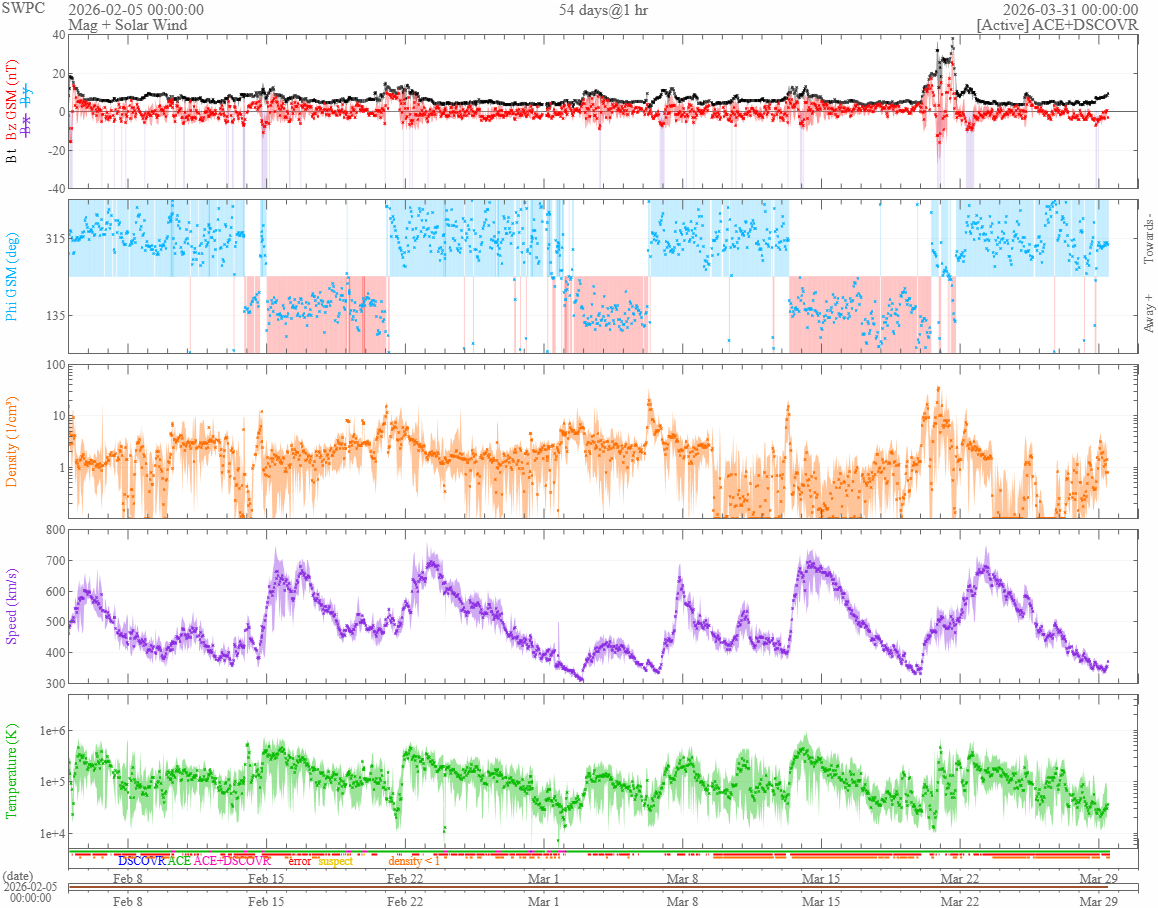
Task: Select the green ACE legend entry
Action: (x=179, y=860)
